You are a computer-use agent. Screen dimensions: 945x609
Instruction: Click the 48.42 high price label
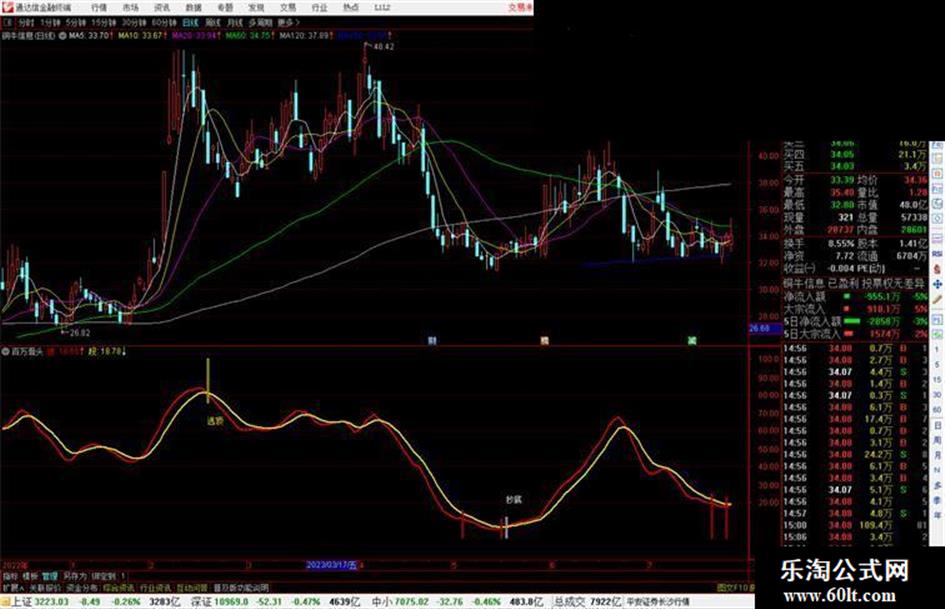[383, 46]
